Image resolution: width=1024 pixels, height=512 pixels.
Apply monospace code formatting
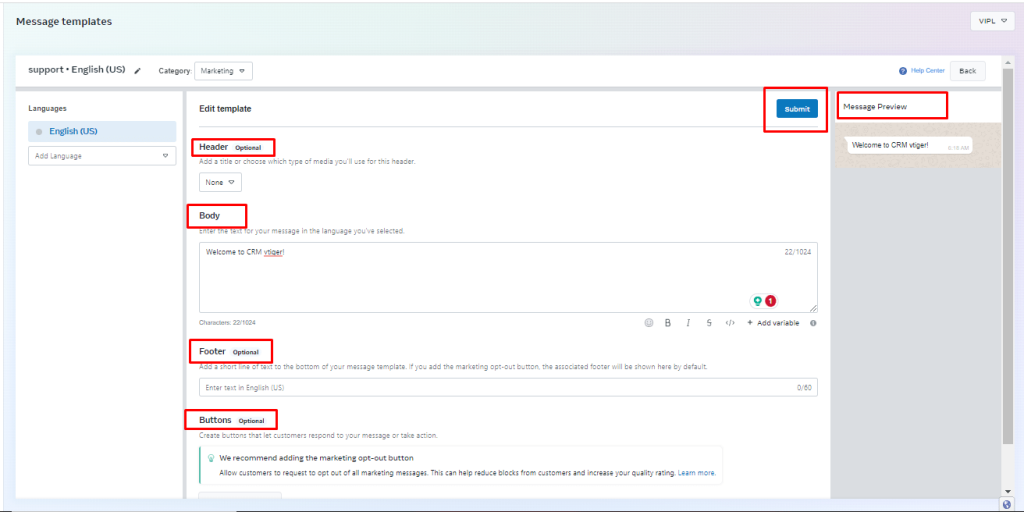coord(730,323)
